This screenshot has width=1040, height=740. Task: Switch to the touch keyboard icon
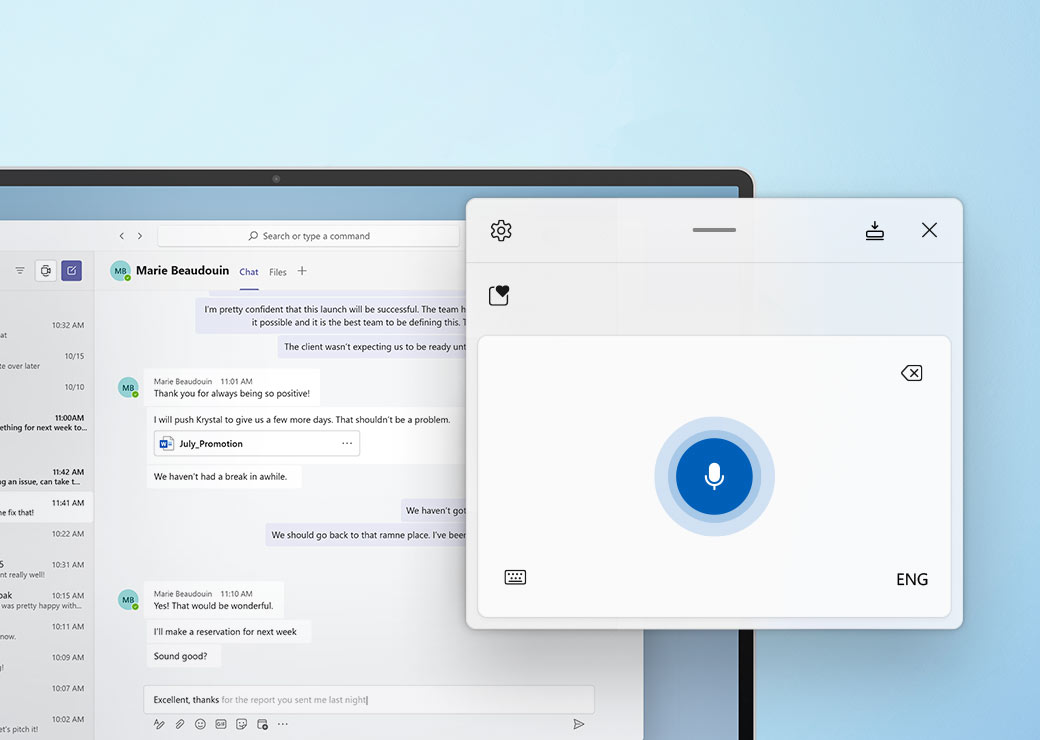pyautogui.click(x=514, y=577)
